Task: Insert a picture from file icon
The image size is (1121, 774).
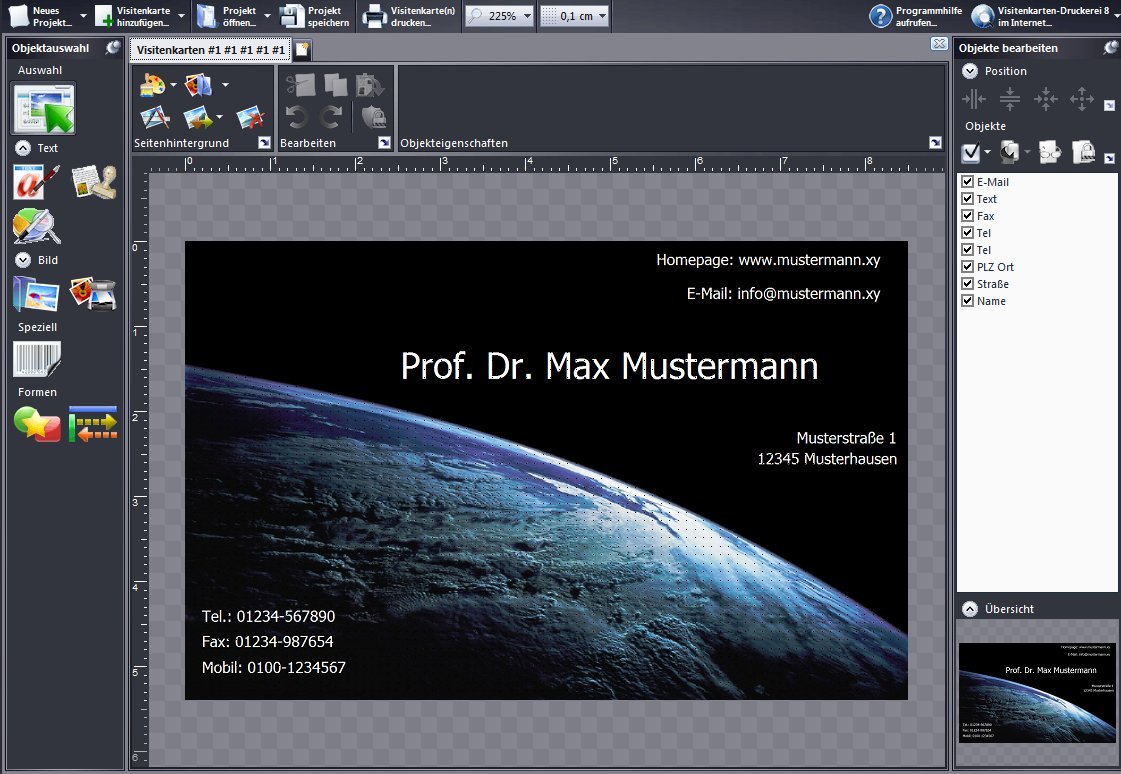Action: point(36,294)
